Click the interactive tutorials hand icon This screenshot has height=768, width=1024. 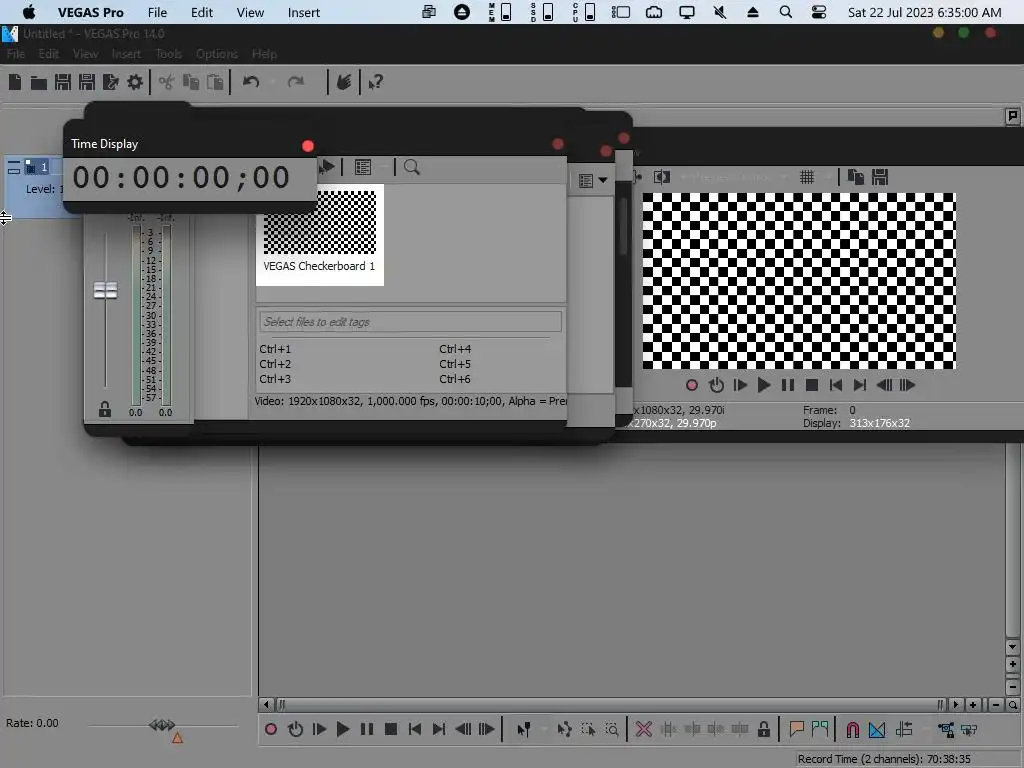(344, 82)
